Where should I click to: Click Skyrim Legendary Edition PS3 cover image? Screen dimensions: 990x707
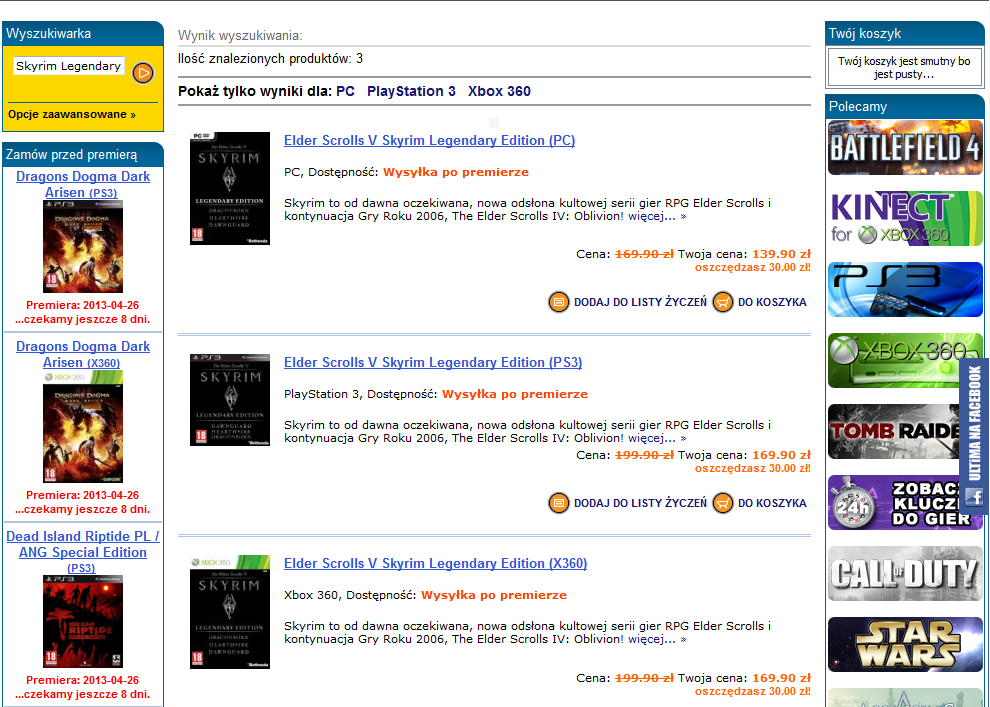coord(230,400)
